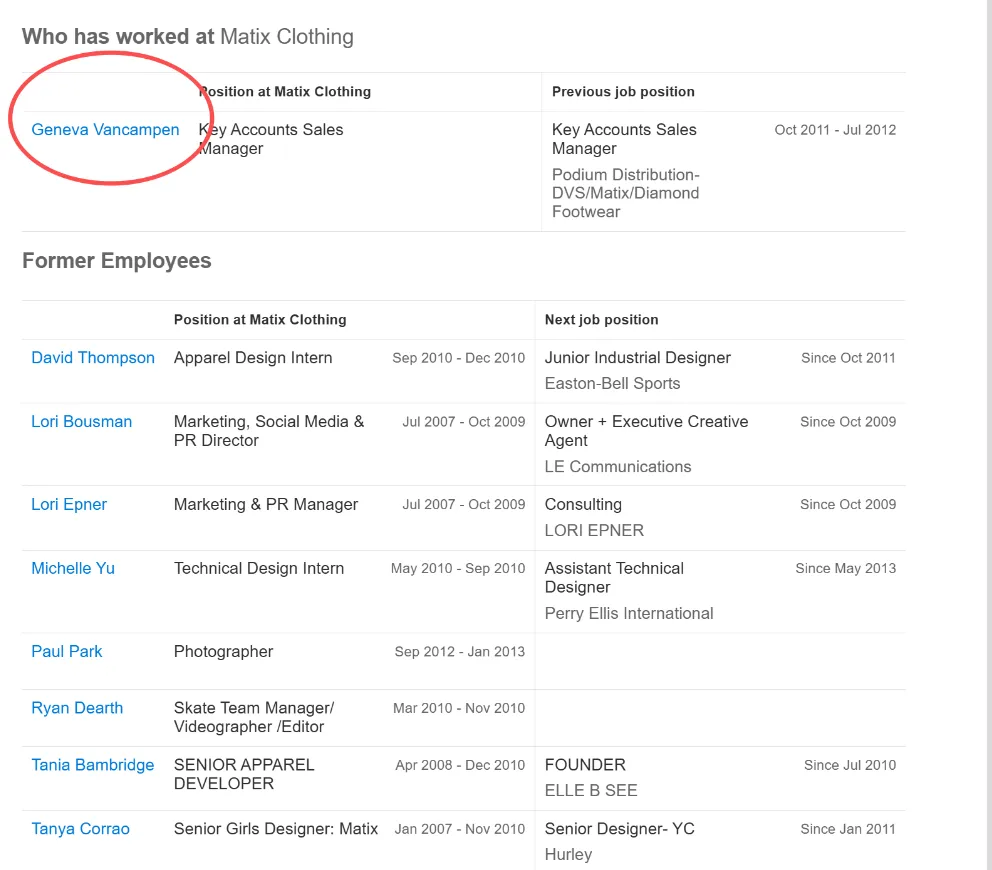The height and width of the screenshot is (870, 992).
Task: Open David Thompson's profile link
Action: (93, 357)
